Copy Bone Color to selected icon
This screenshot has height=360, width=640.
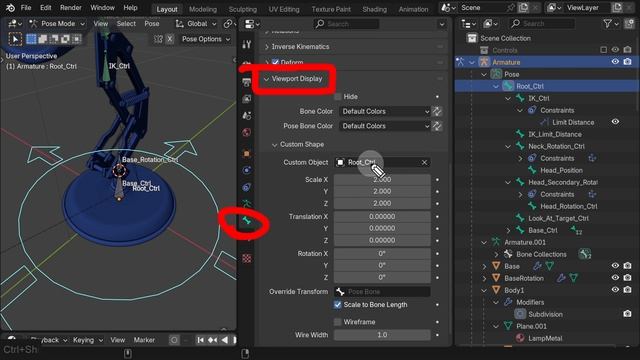[437, 111]
